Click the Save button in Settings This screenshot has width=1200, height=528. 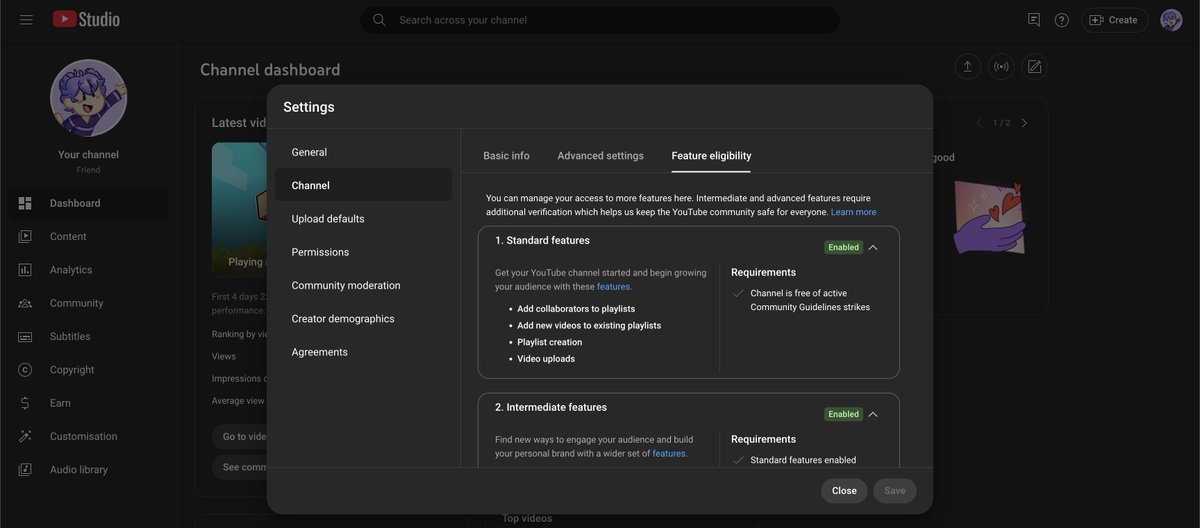pos(895,491)
